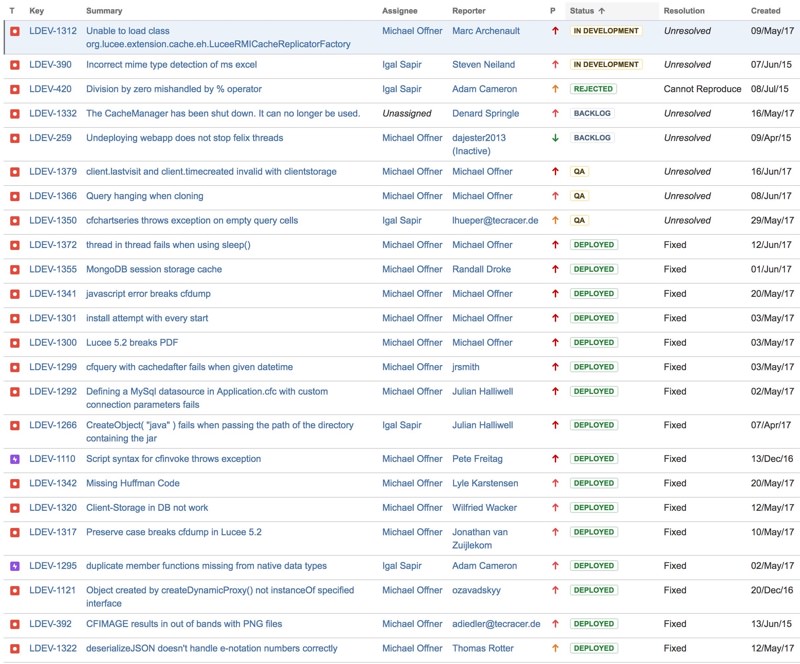Image resolution: width=800 pixels, height=664 pixels.
Task: Click the bug icon for LDEV-1379
Action: (x=15, y=172)
